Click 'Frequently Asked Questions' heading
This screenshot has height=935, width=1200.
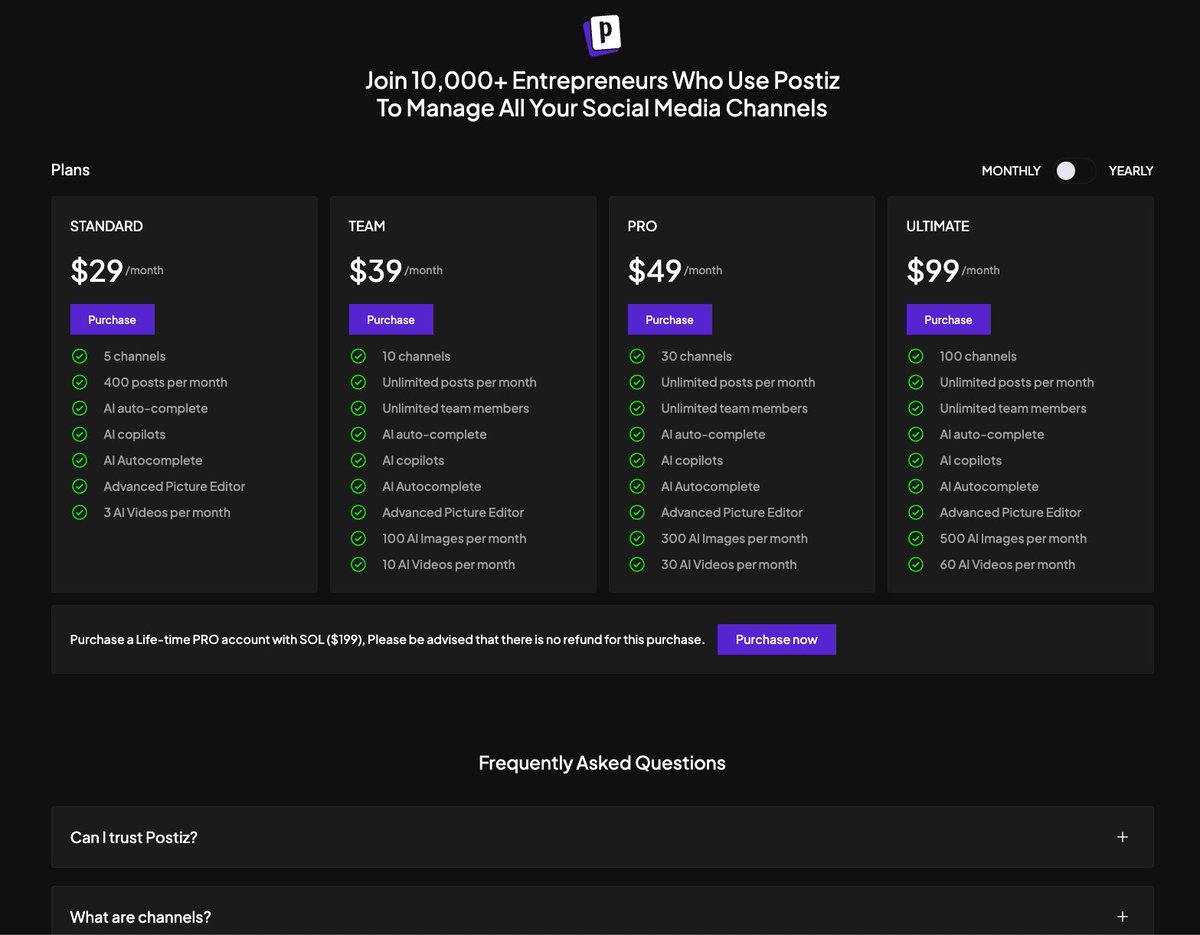point(602,763)
